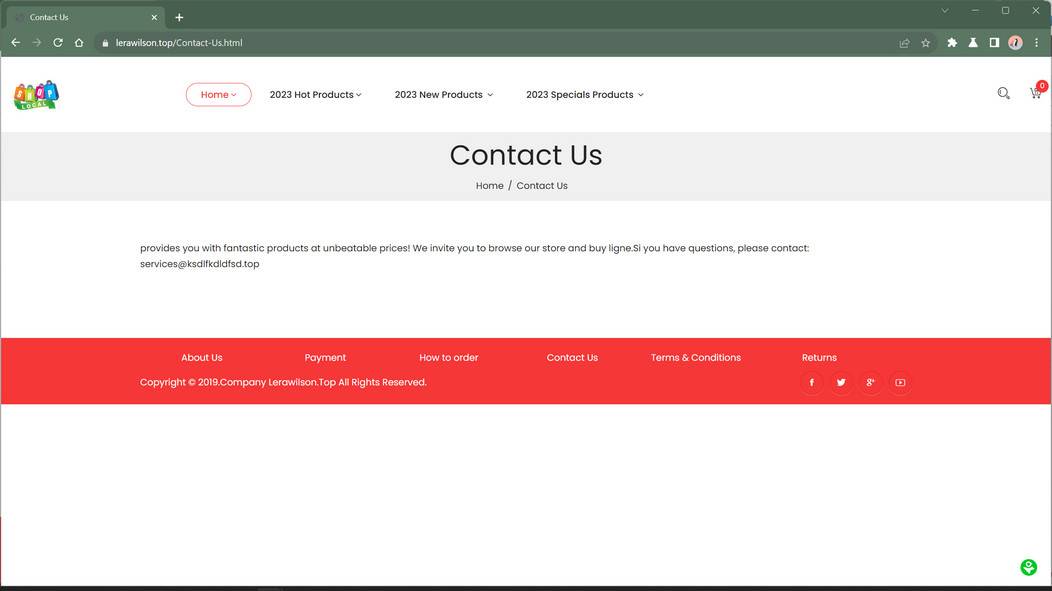Visit the YouTube footer icon
1052x591 pixels.
[x=900, y=382]
